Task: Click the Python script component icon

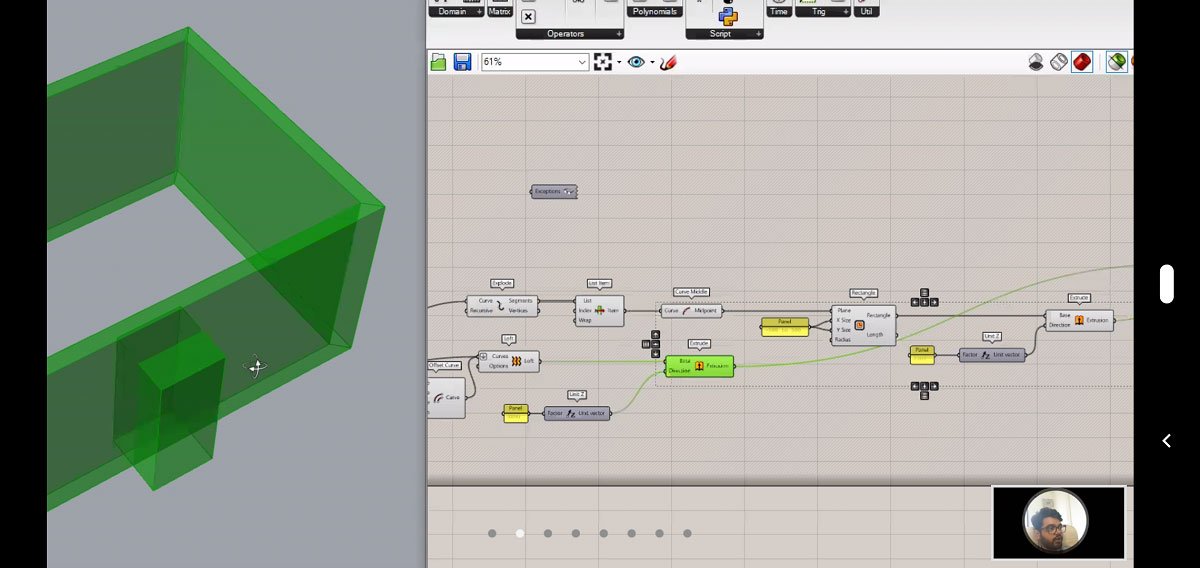Action: (728, 16)
